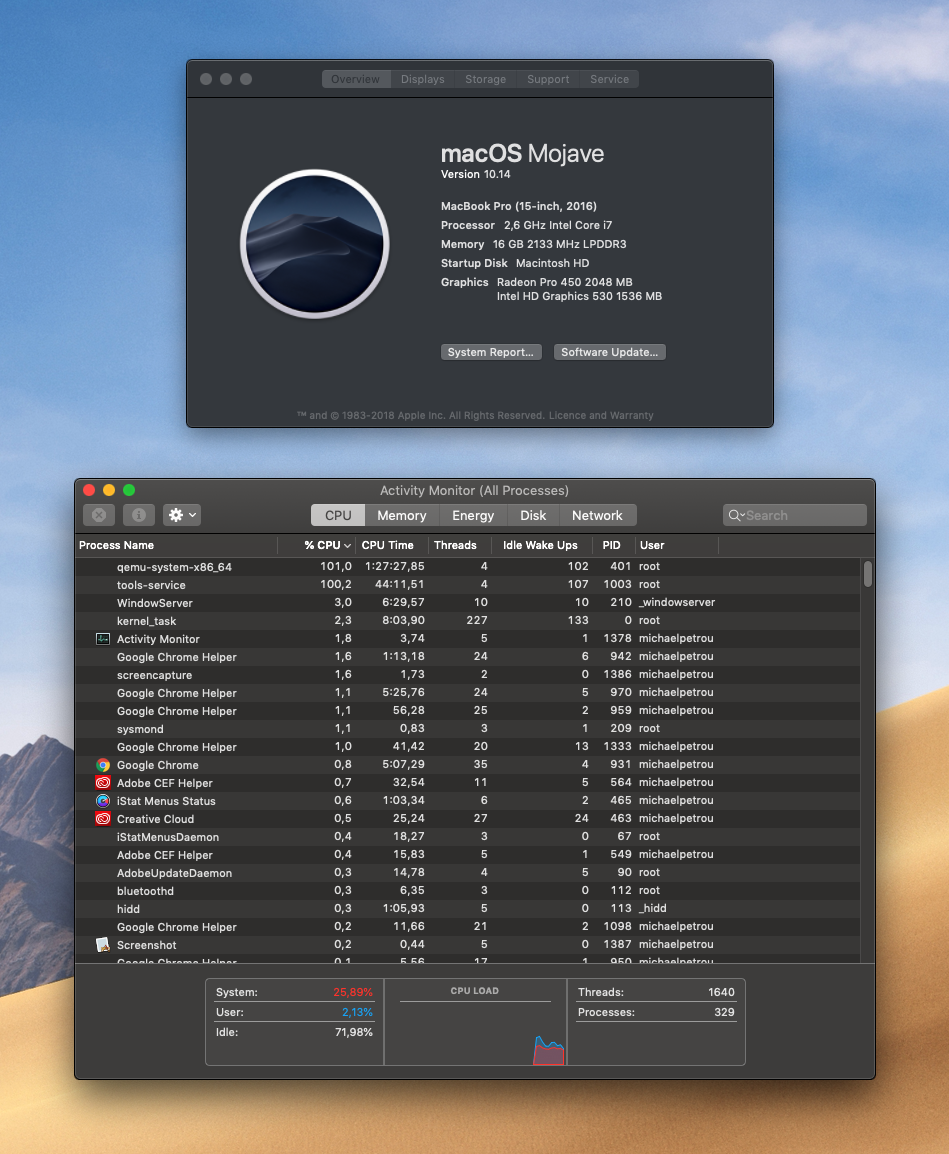Click the Version 10.14 text
Image resolution: width=949 pixels, height=1154 pixels.
(476, 174)
